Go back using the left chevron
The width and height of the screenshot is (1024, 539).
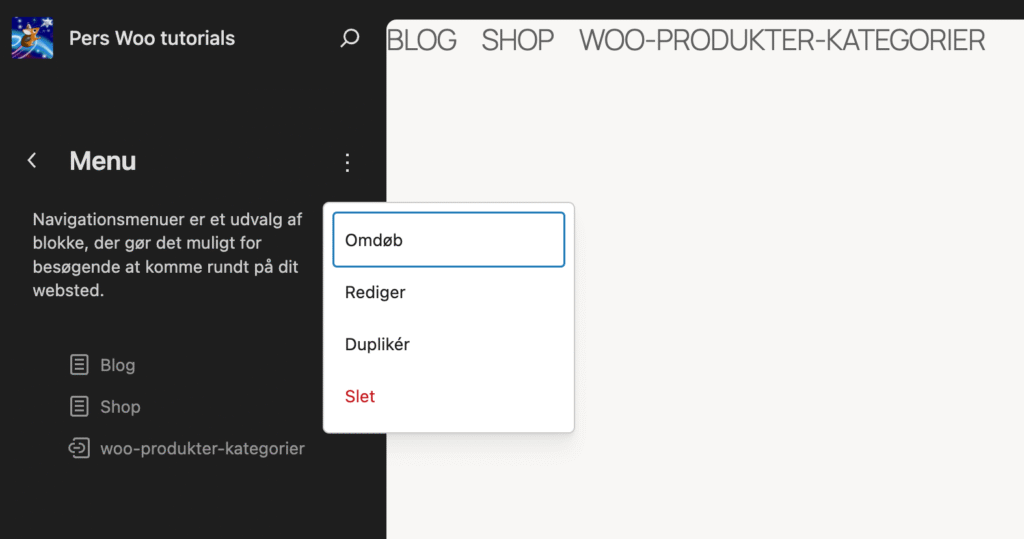click(32, 161)
